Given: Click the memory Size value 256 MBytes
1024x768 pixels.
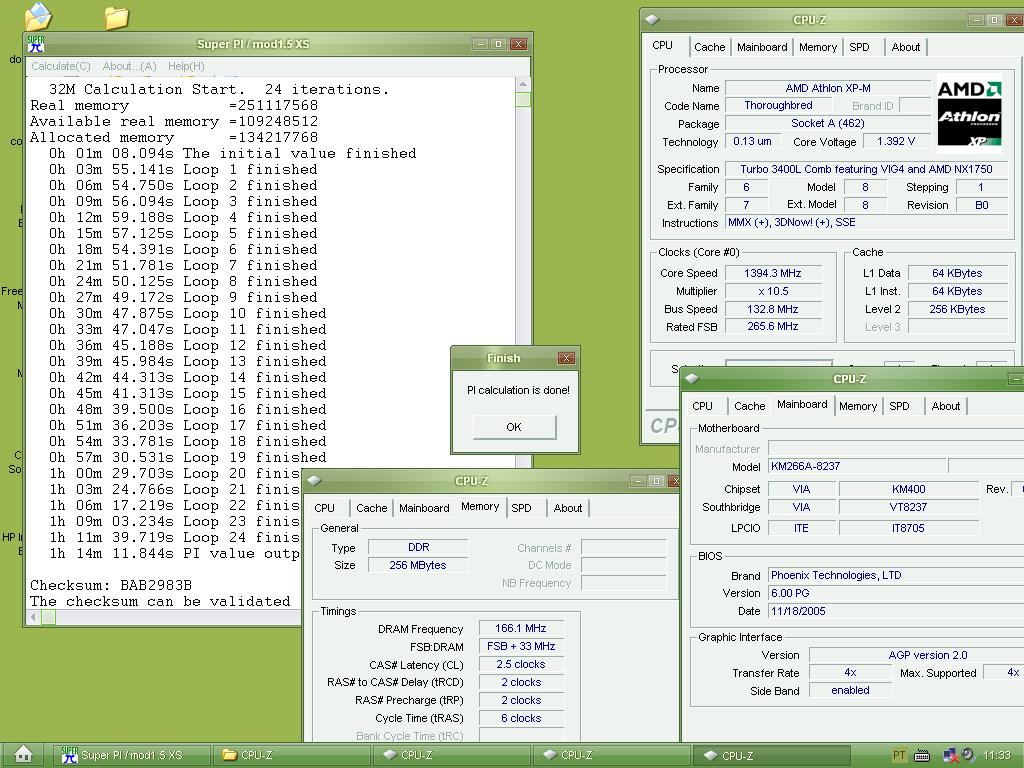Looking at the screenshot, I should click(418, 565).
